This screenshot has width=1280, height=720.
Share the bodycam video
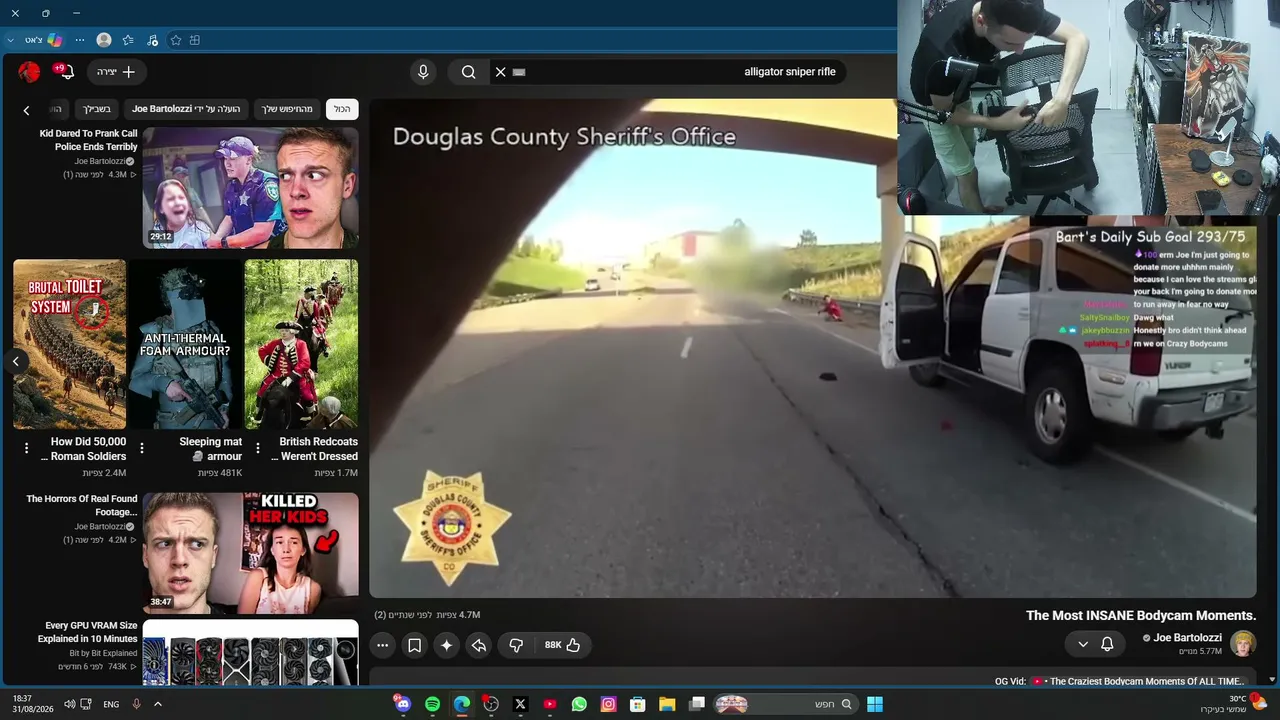pos(479,646)
